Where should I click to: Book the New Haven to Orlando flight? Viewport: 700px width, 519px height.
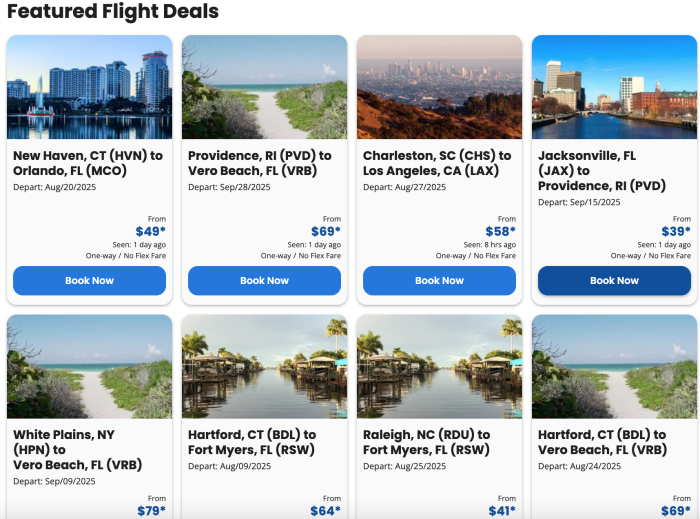click(89, 281)
